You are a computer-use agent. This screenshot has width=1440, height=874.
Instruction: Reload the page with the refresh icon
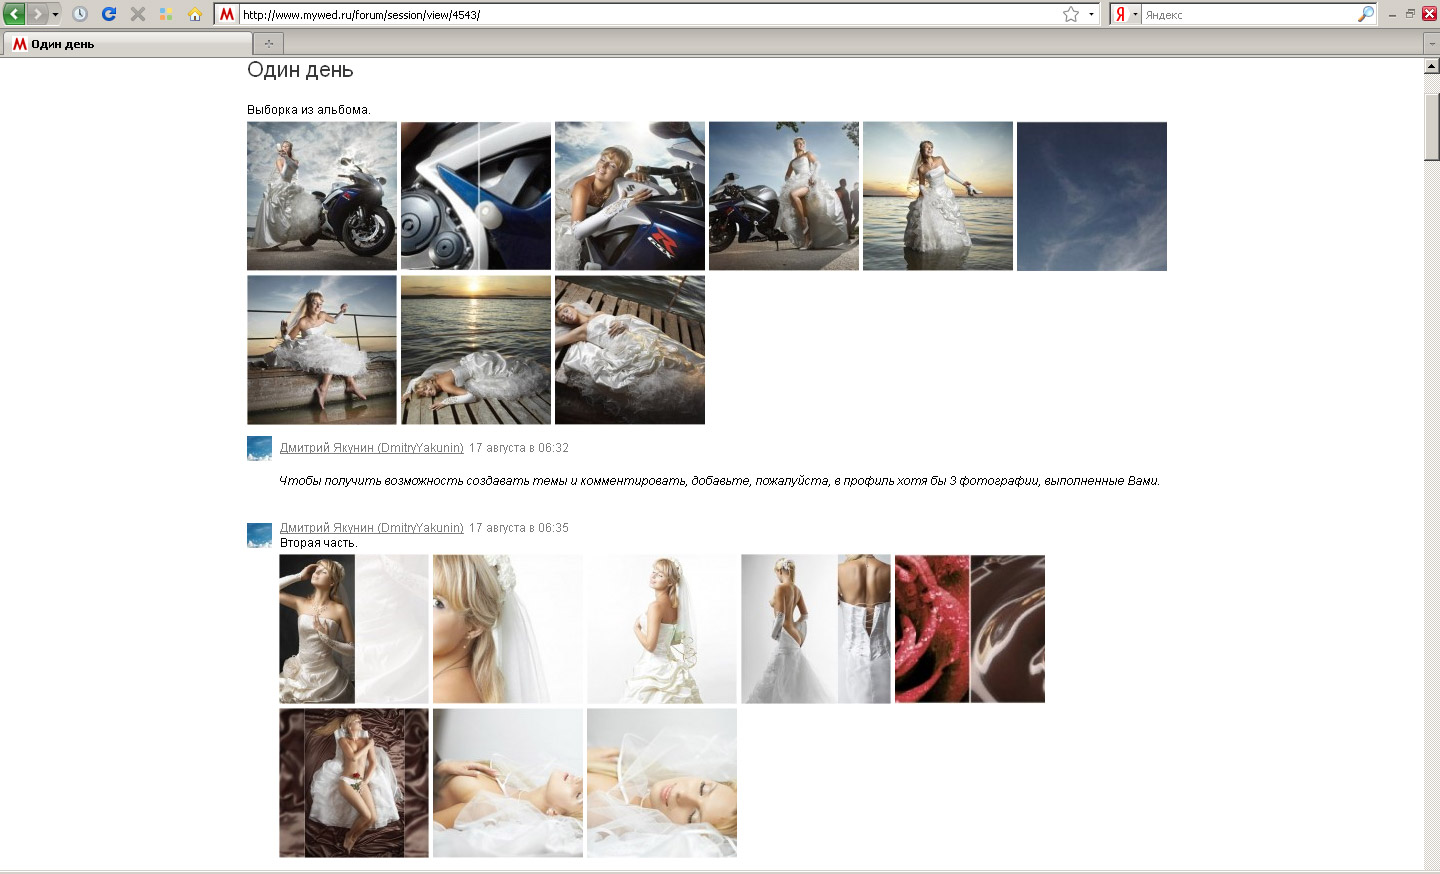coord(109,14)
